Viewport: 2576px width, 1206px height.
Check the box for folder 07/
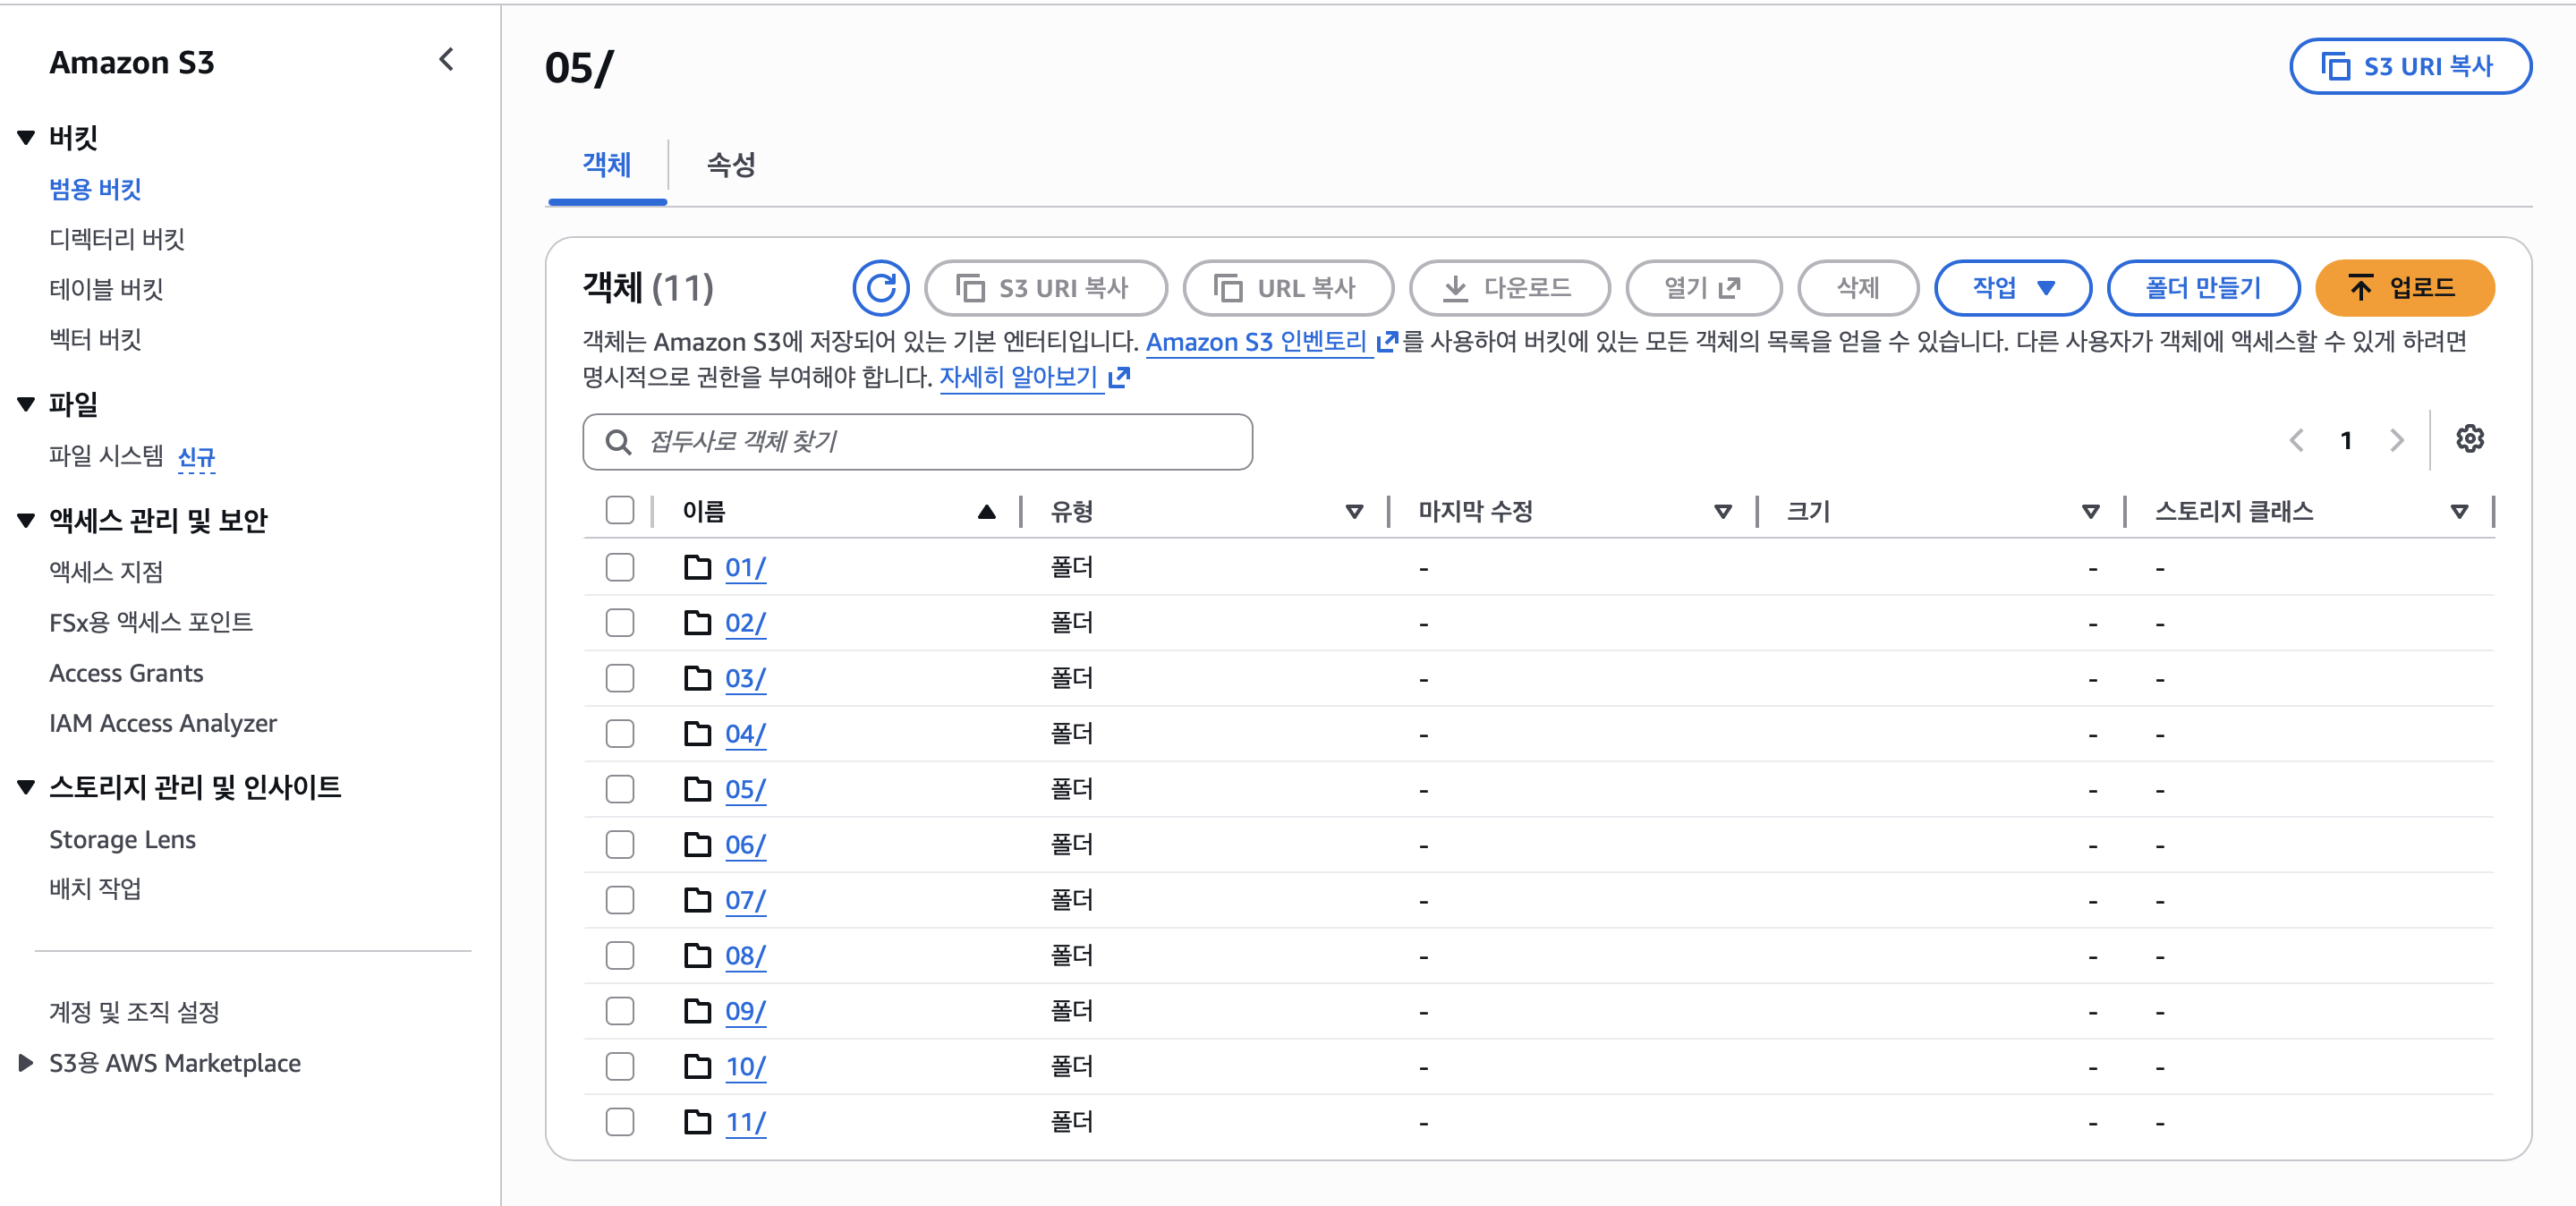620,900
